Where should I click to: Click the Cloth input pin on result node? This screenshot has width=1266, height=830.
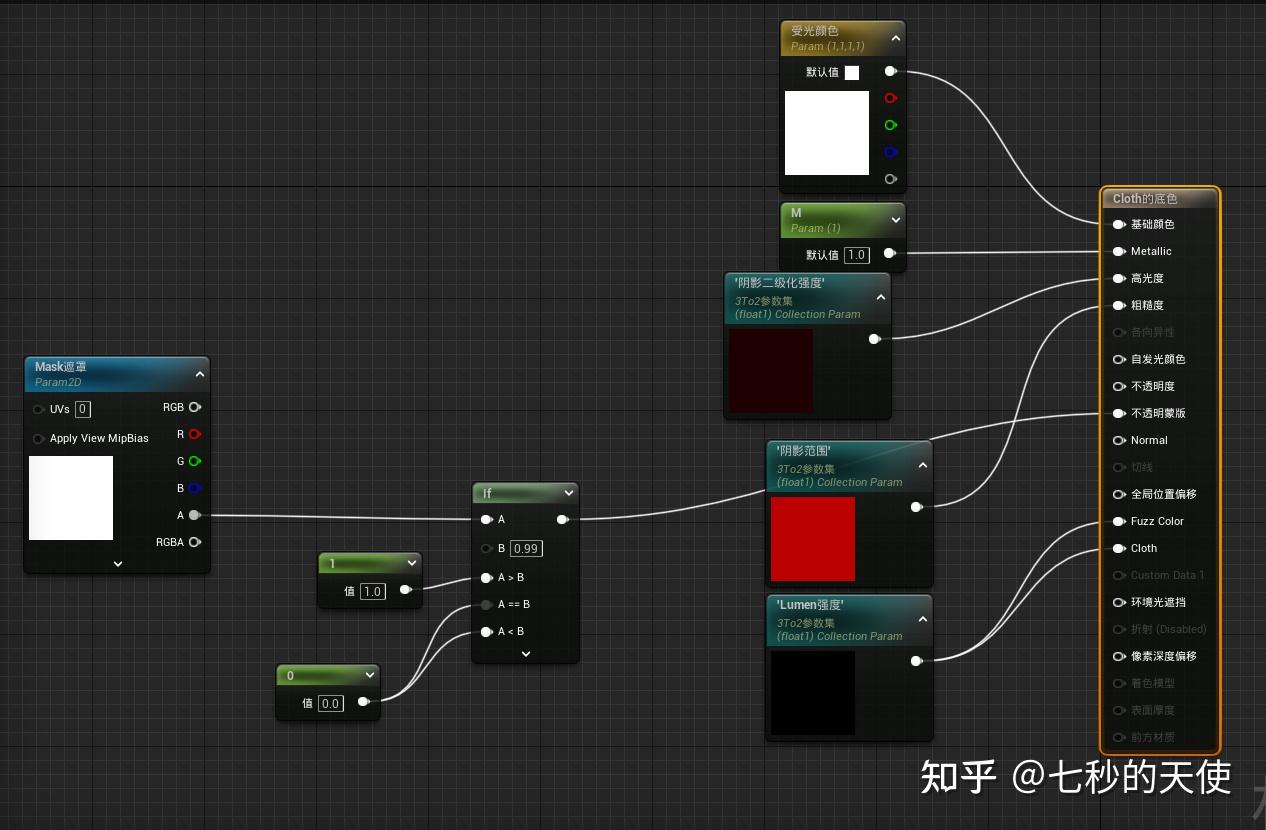(1120, 548)
